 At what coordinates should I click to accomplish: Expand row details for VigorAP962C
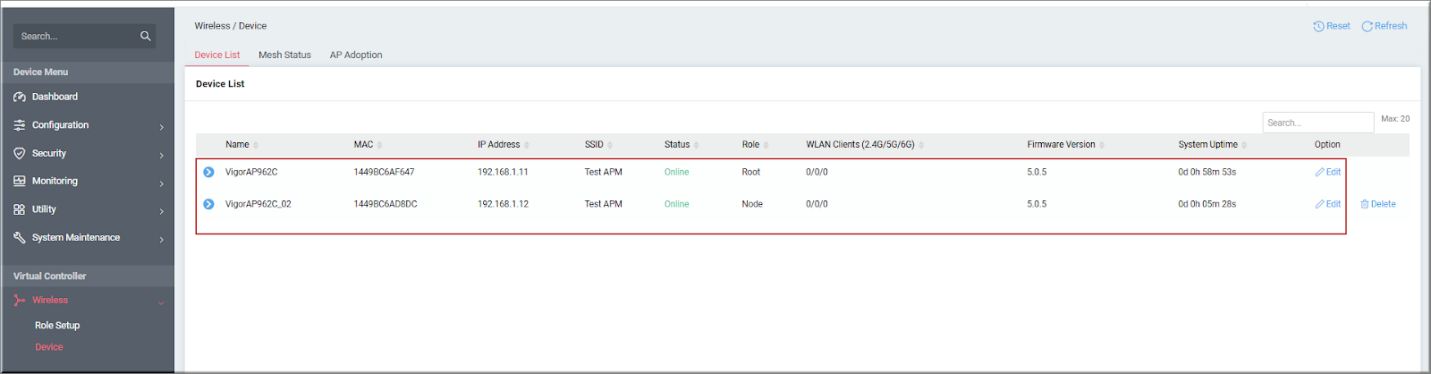click(209, 172)
